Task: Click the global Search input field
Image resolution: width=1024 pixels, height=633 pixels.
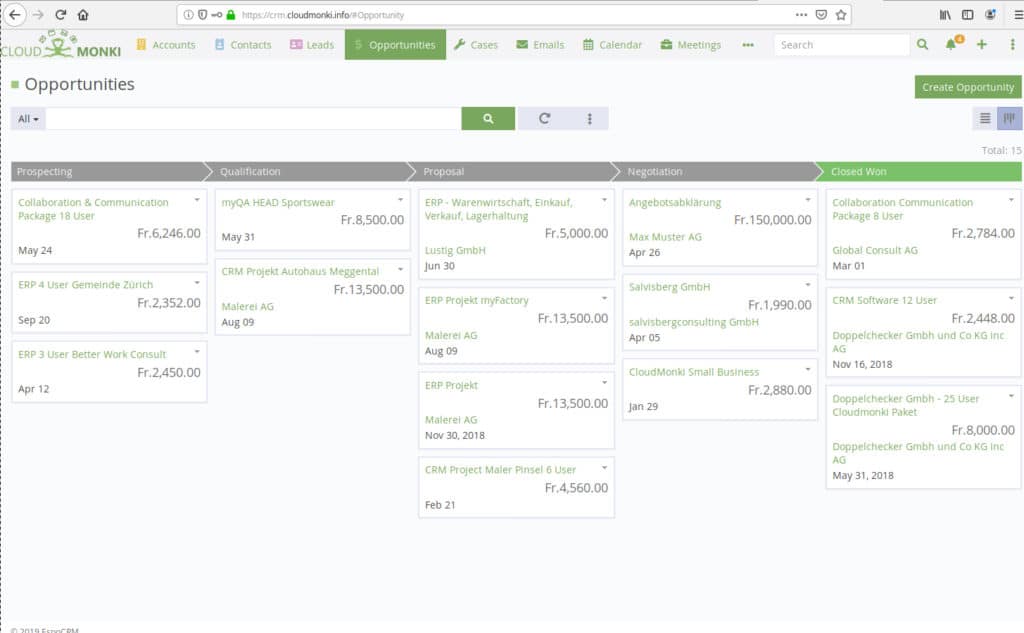Action: tap(841, 44)
